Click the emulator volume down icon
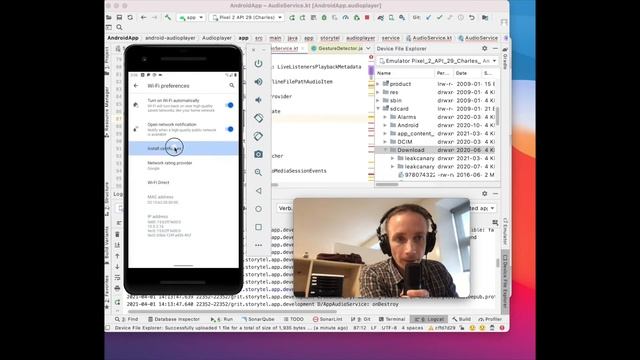Viewport: 640px width, 360px height. [258, 100]
